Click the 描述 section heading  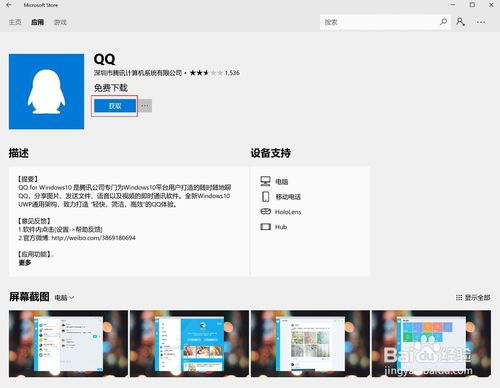(19, 153)
